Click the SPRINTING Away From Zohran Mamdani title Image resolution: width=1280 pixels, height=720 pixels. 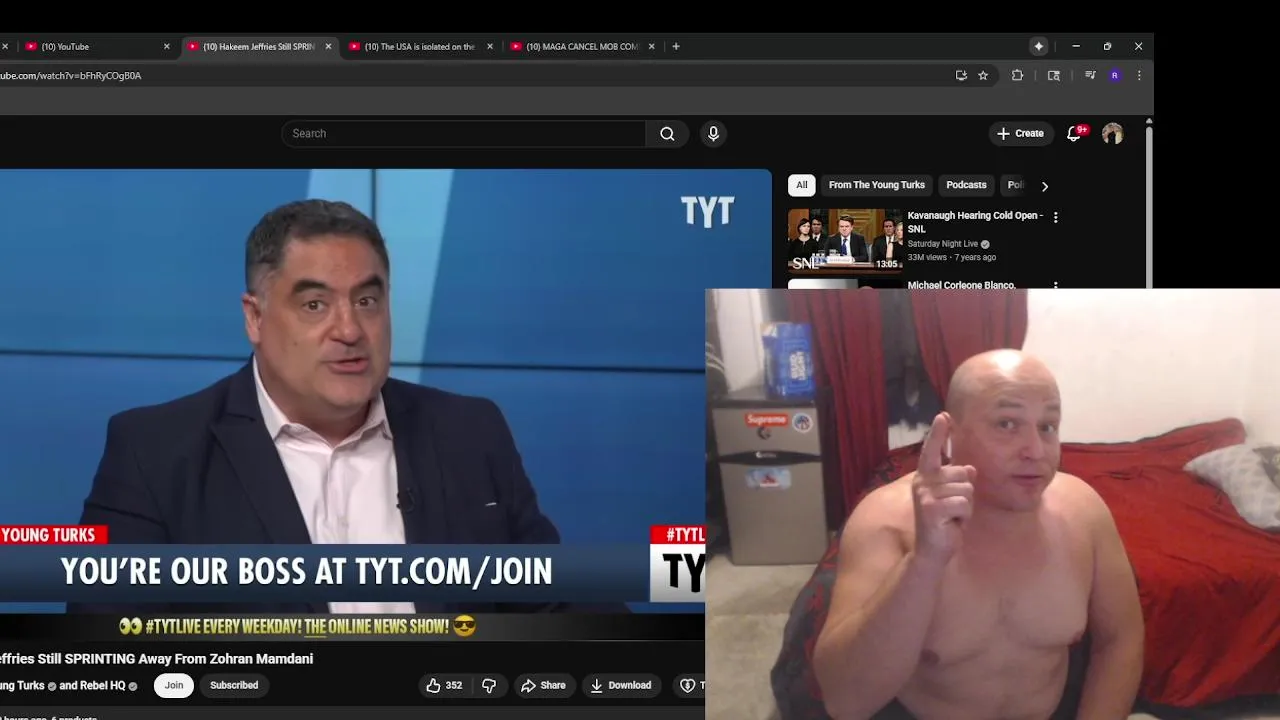point(156,659)
